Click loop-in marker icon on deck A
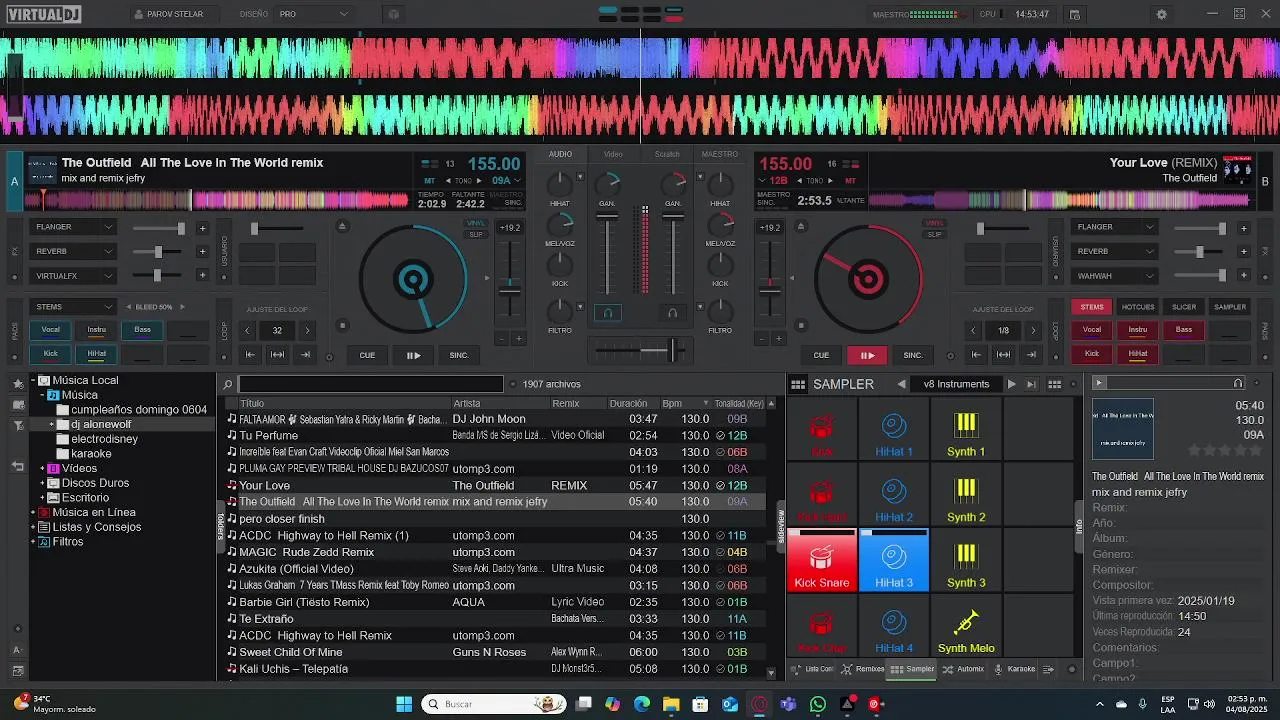The width and height of the screenshot is (1280, 720). (251, 354)
